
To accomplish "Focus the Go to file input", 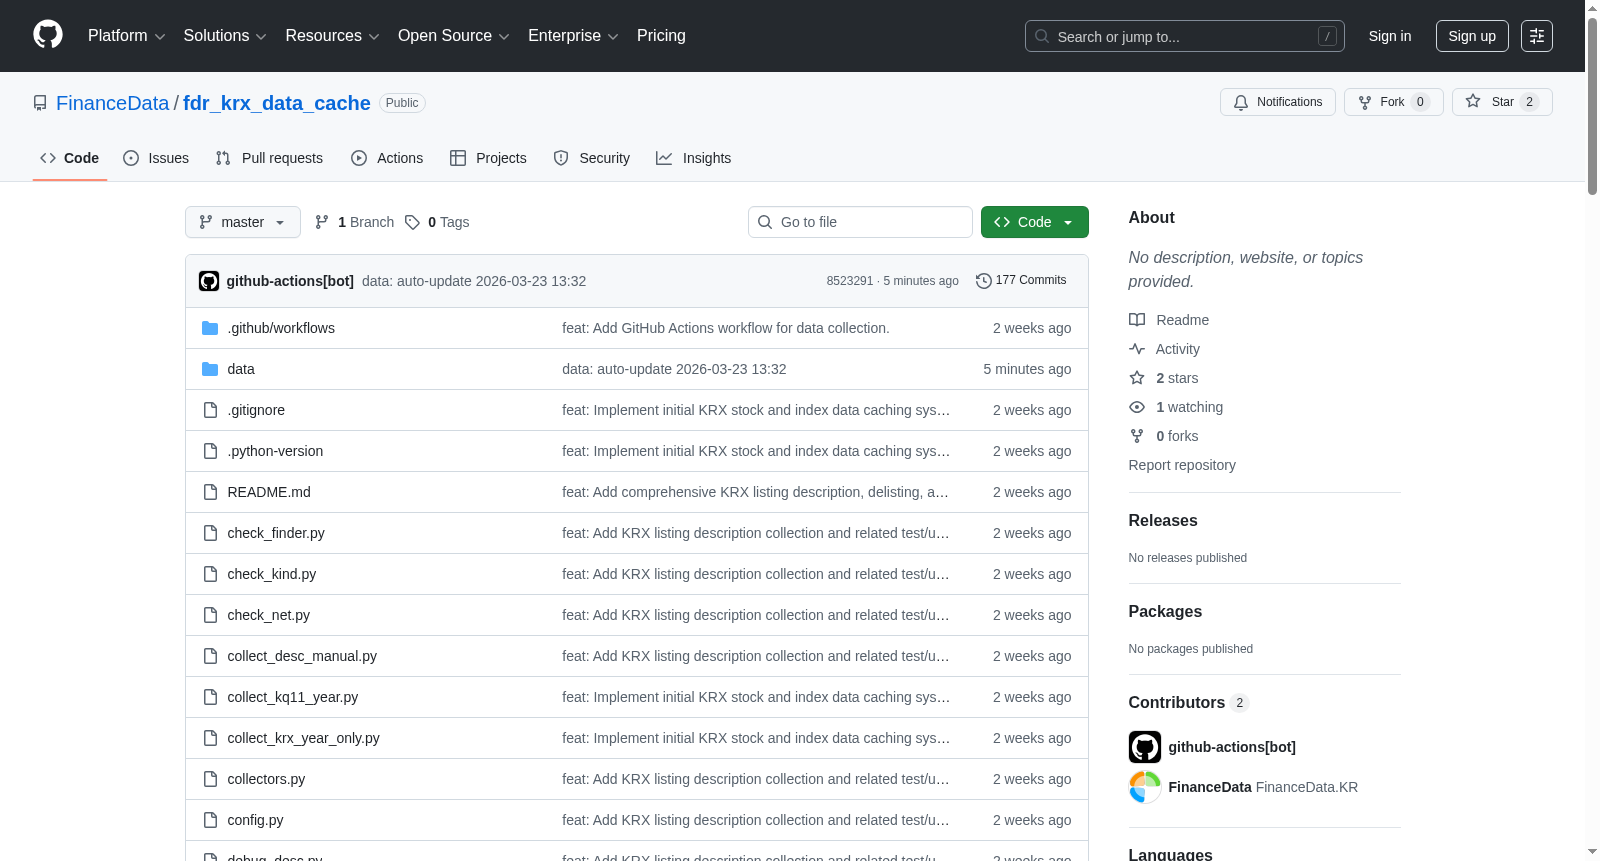I will coord(860,222).
